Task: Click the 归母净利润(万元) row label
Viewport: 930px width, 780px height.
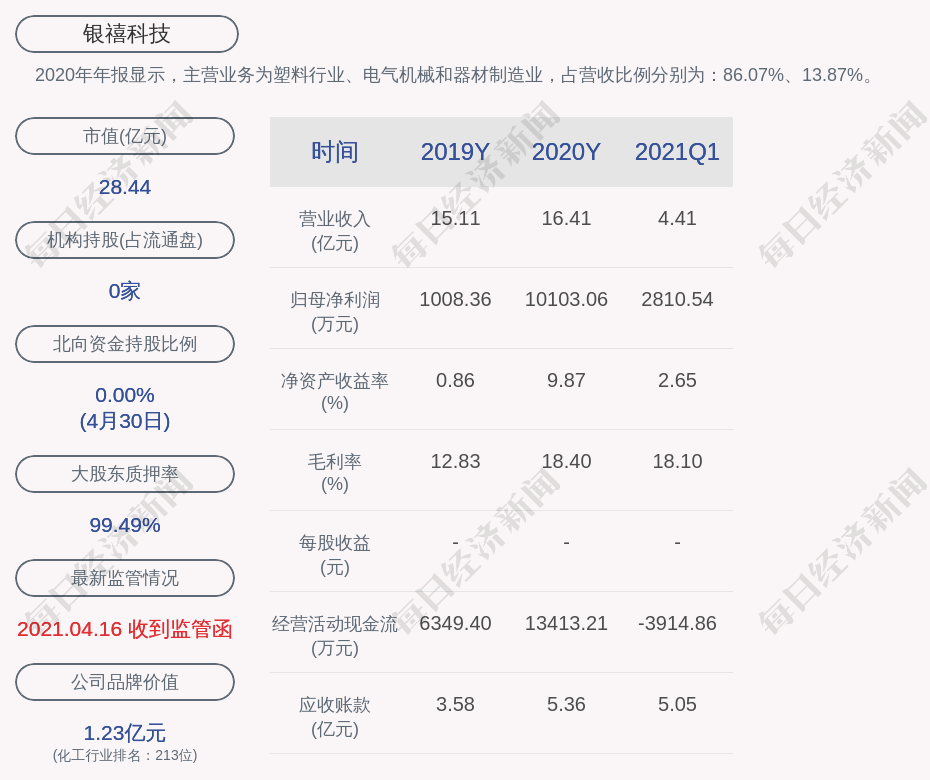Action: (x=335, y=312)
